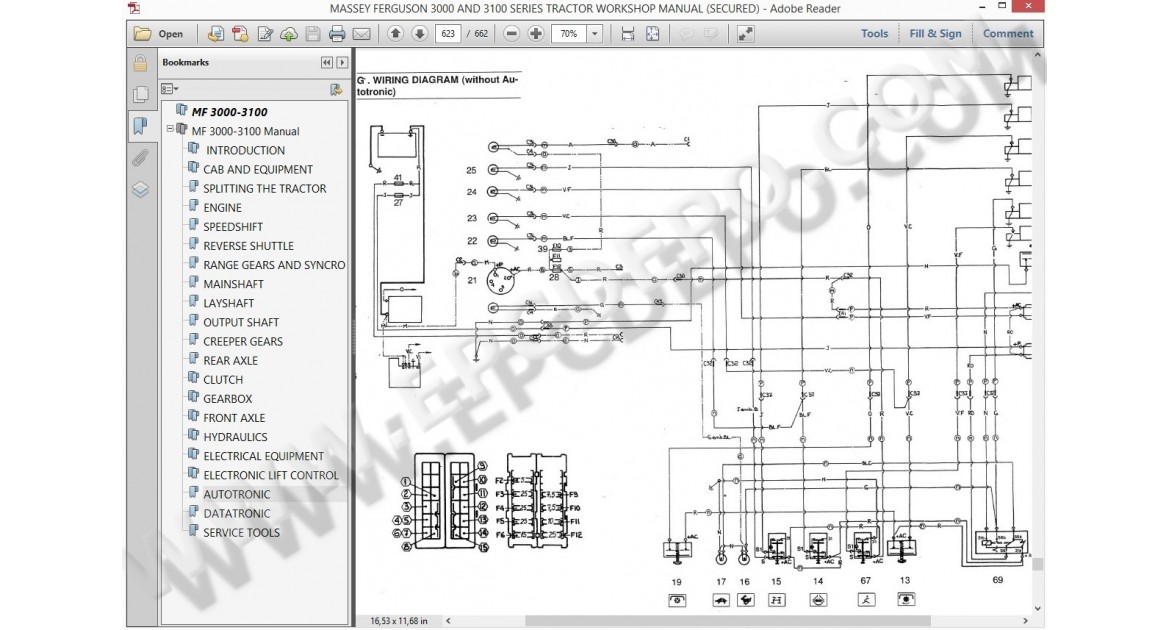1170x630 pixels.
Task: Click the fit one full page icon
Action: (652, 34)
